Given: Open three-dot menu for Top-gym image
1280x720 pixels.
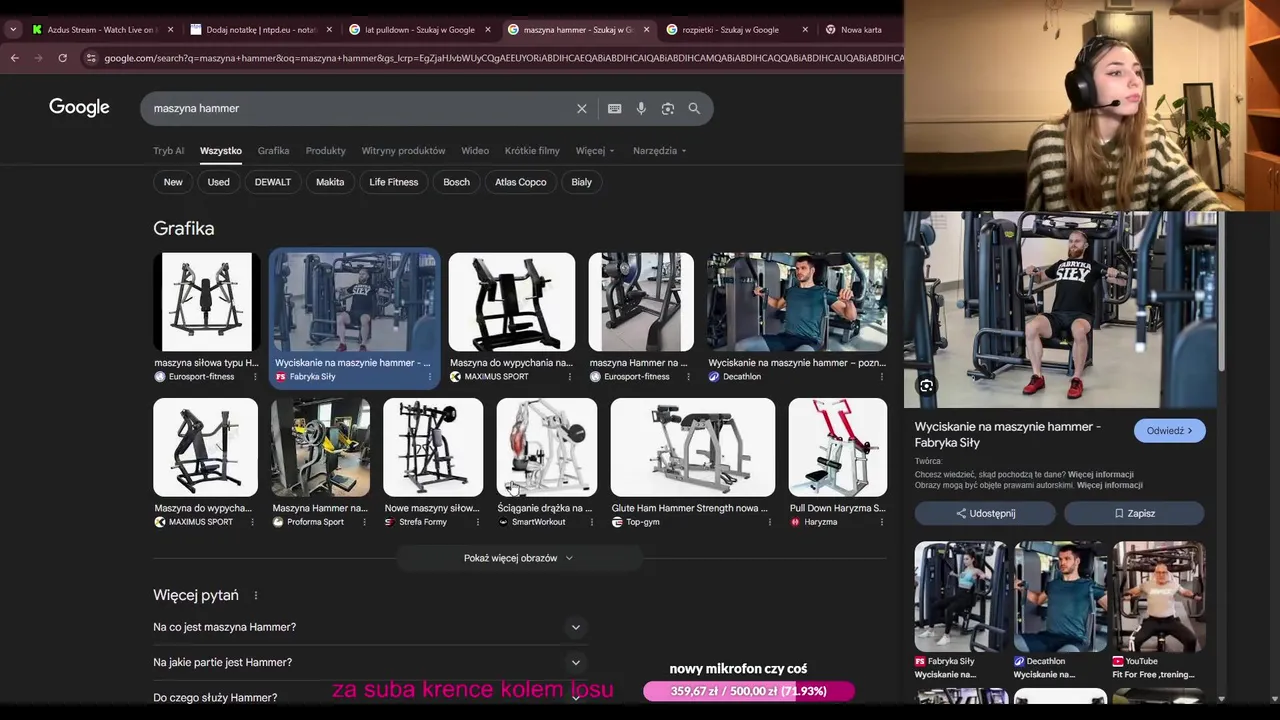Looking at the screenshot, I should pos(769,522).
